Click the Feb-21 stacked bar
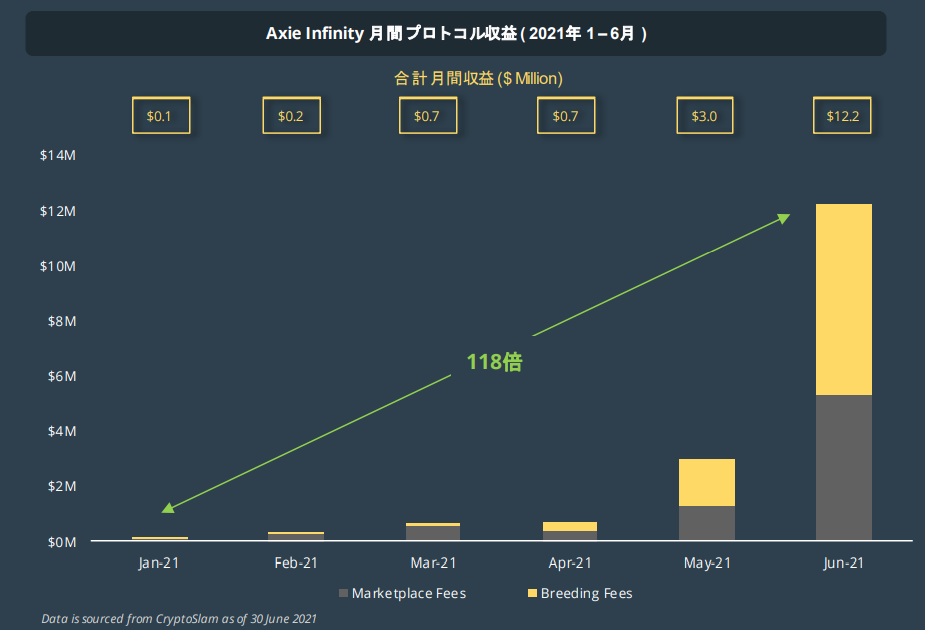The width and height of the screenshot is (925, 630). 296,536
